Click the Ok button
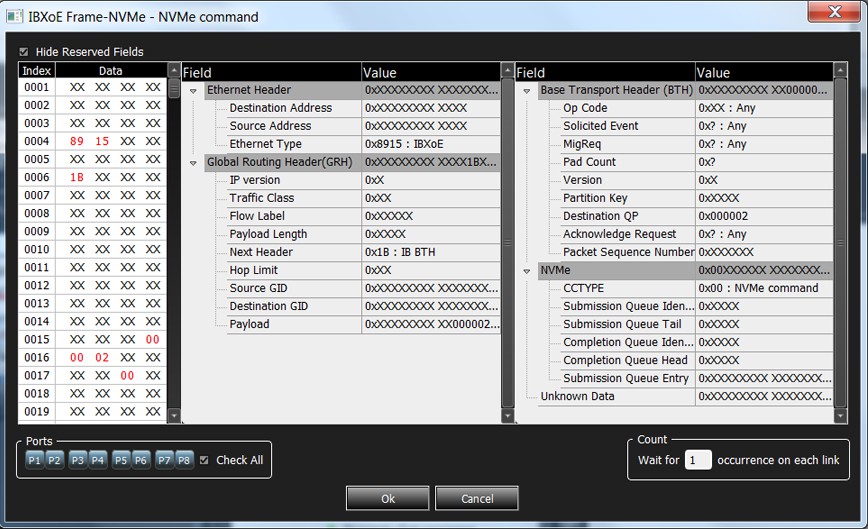 tap(388, 498)
